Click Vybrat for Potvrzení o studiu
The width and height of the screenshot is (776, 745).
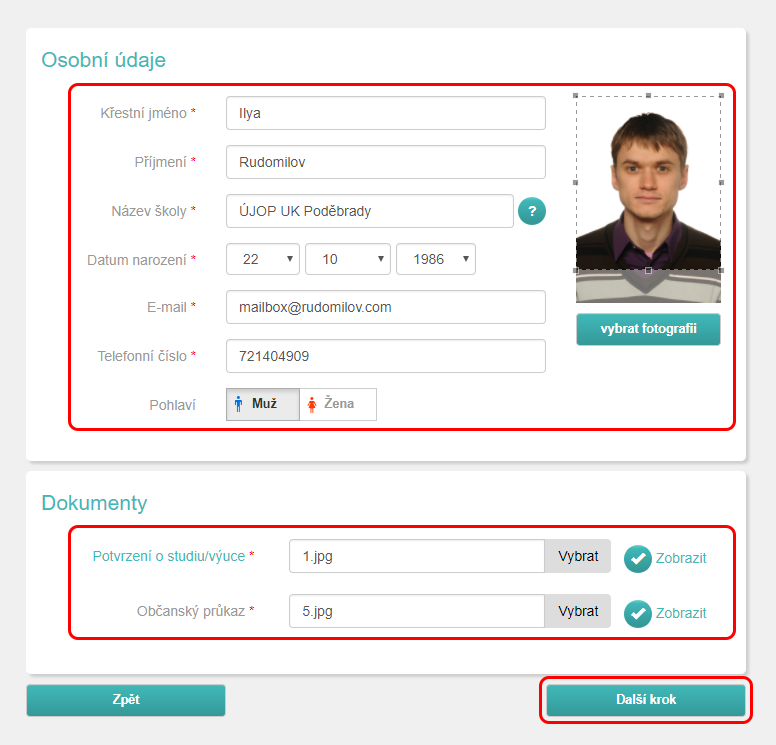(x=578, y=556)
